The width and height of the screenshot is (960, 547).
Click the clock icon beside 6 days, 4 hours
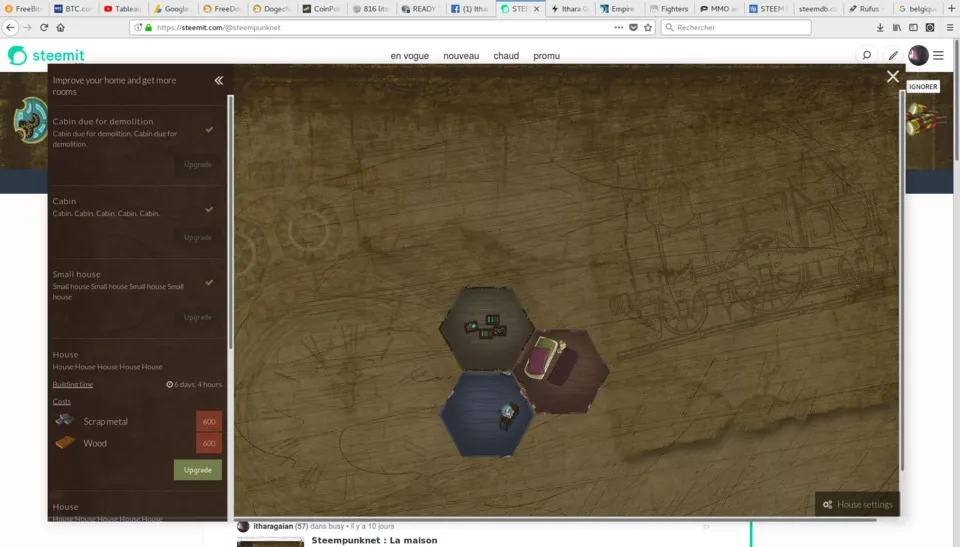point(170,385)
